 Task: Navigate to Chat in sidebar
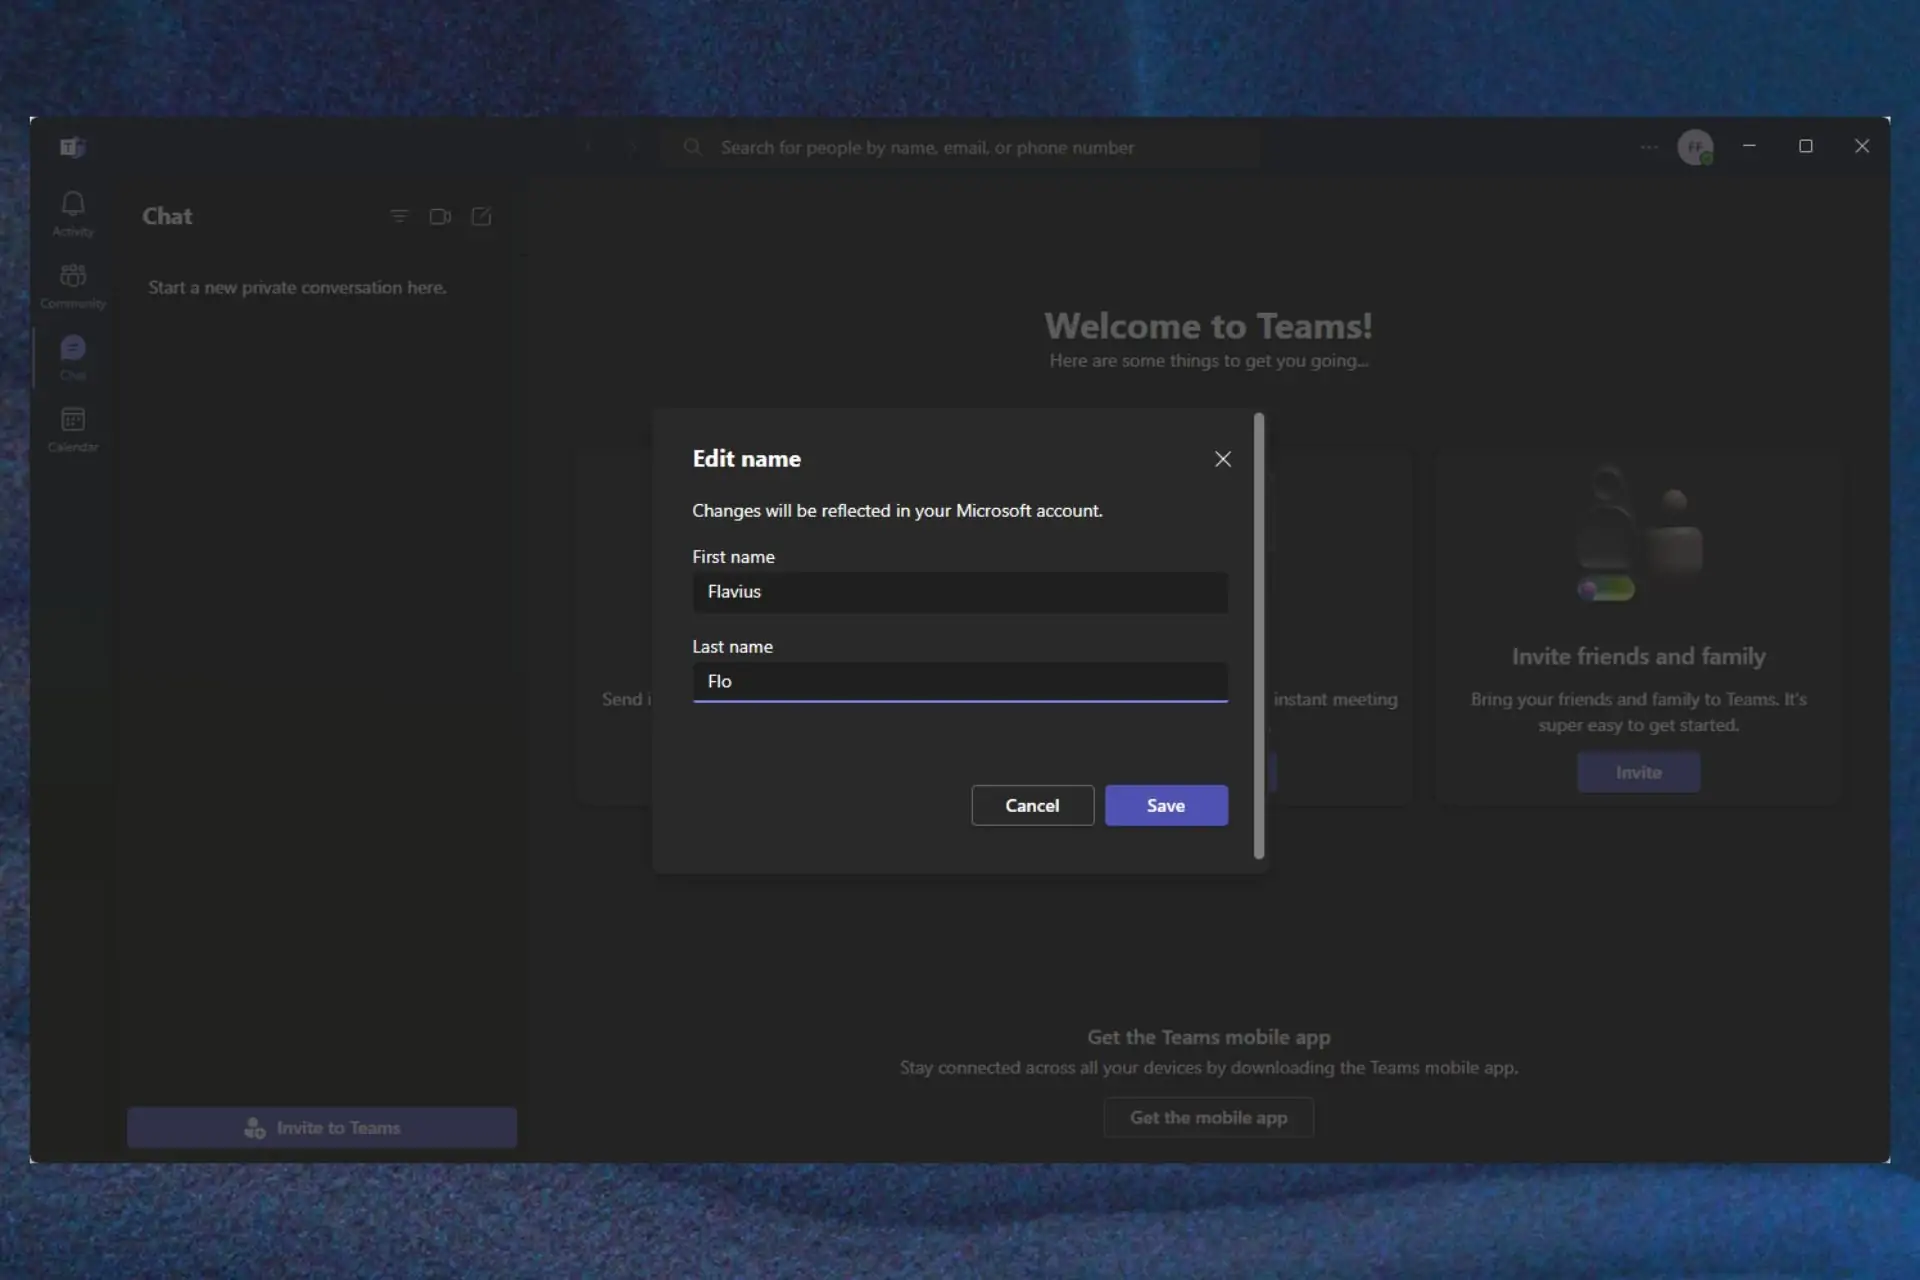(x=71, y=357)
